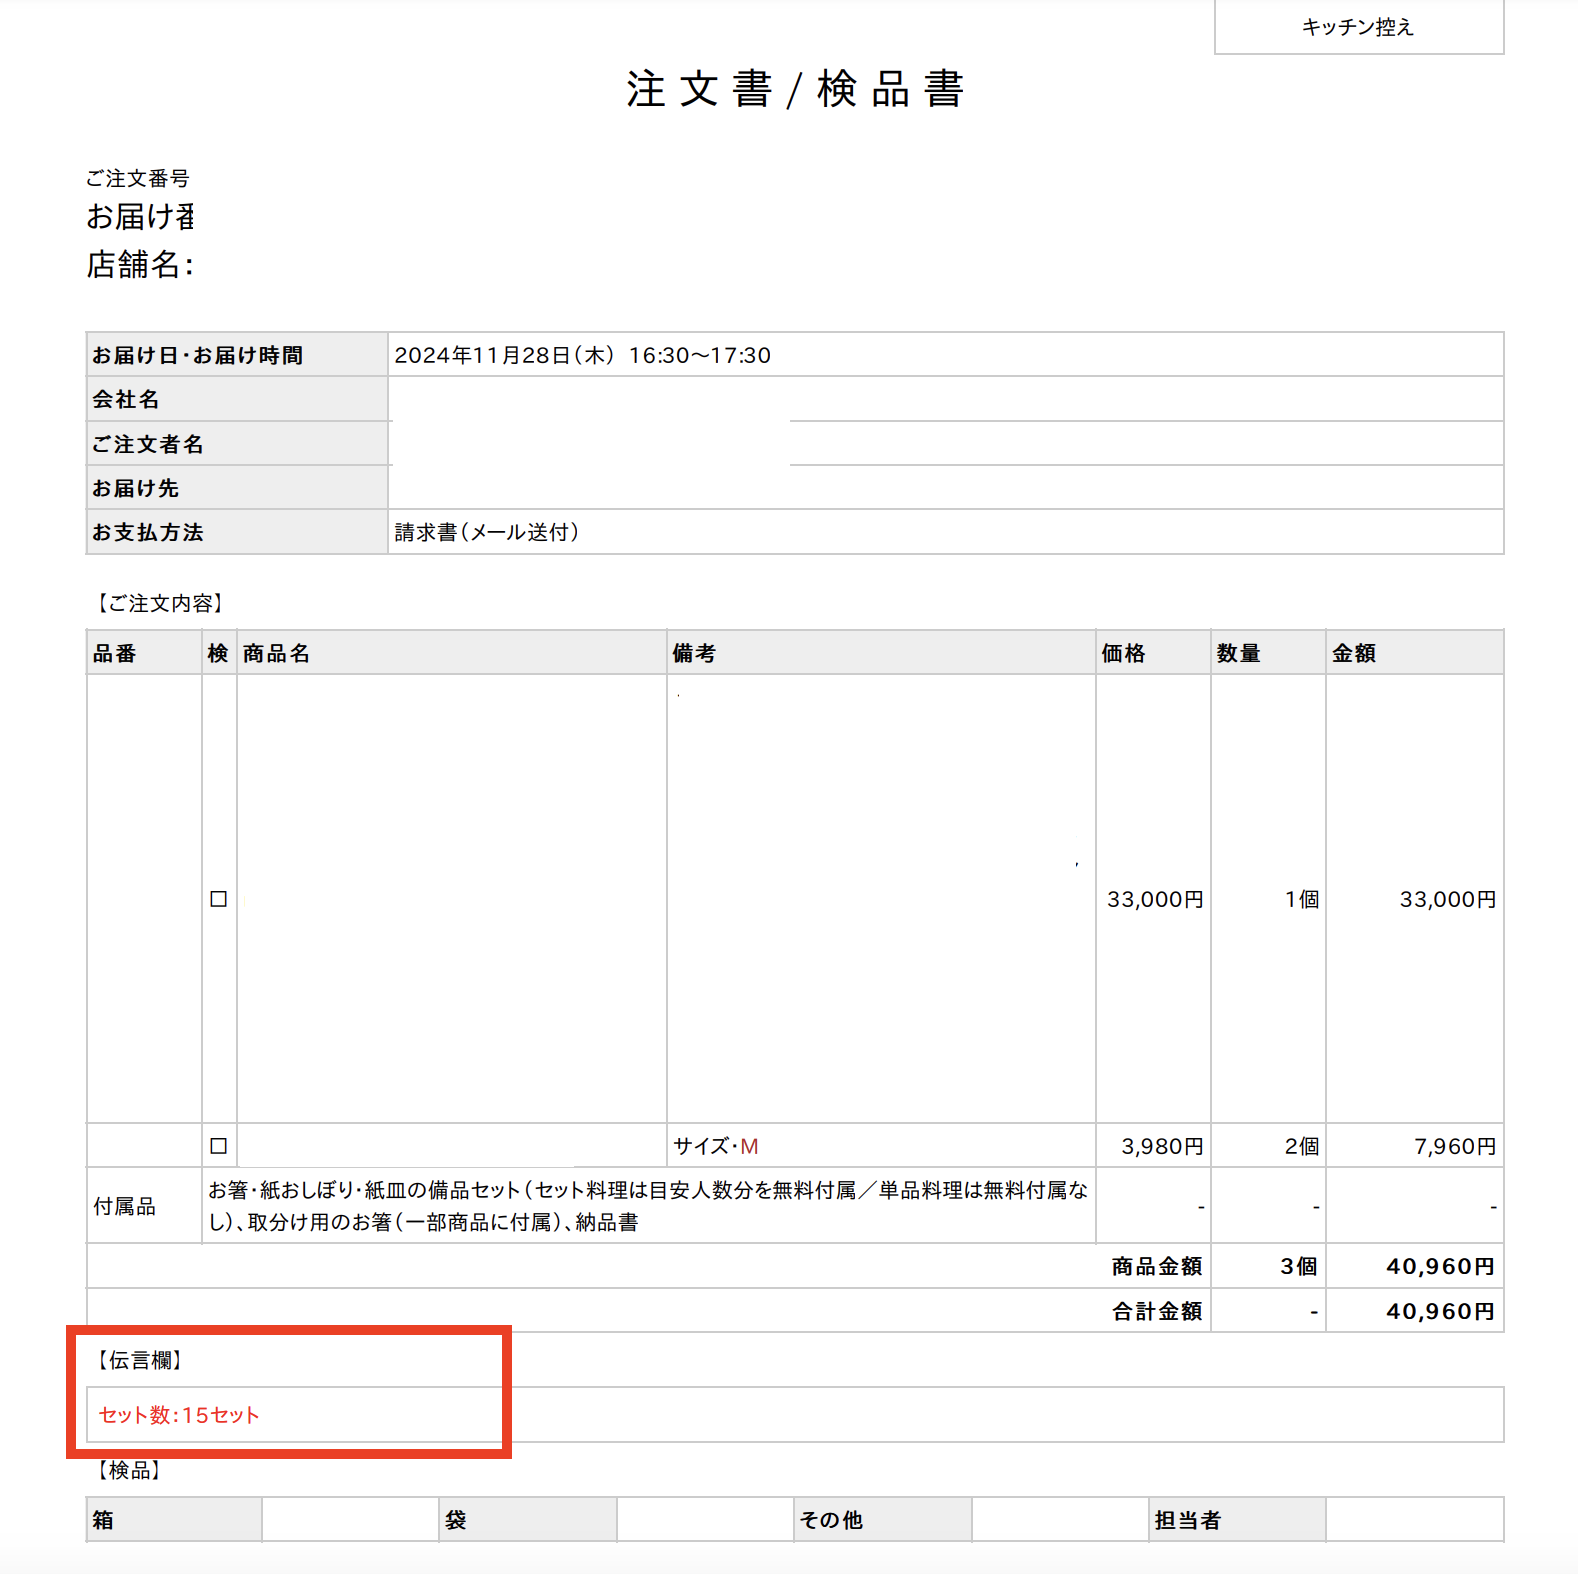Click the 注文書/検品書 title
The width and height of the screenshot is (1578, 1574).
pos(795,89)
